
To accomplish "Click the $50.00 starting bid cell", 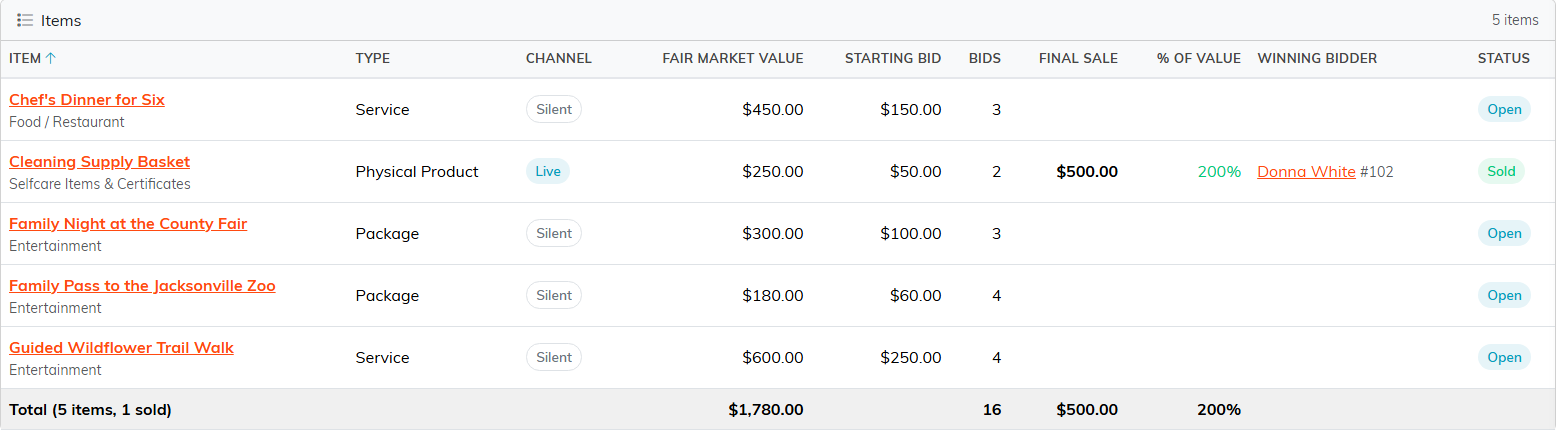I will pyautogui.click(x=916, y=172).
